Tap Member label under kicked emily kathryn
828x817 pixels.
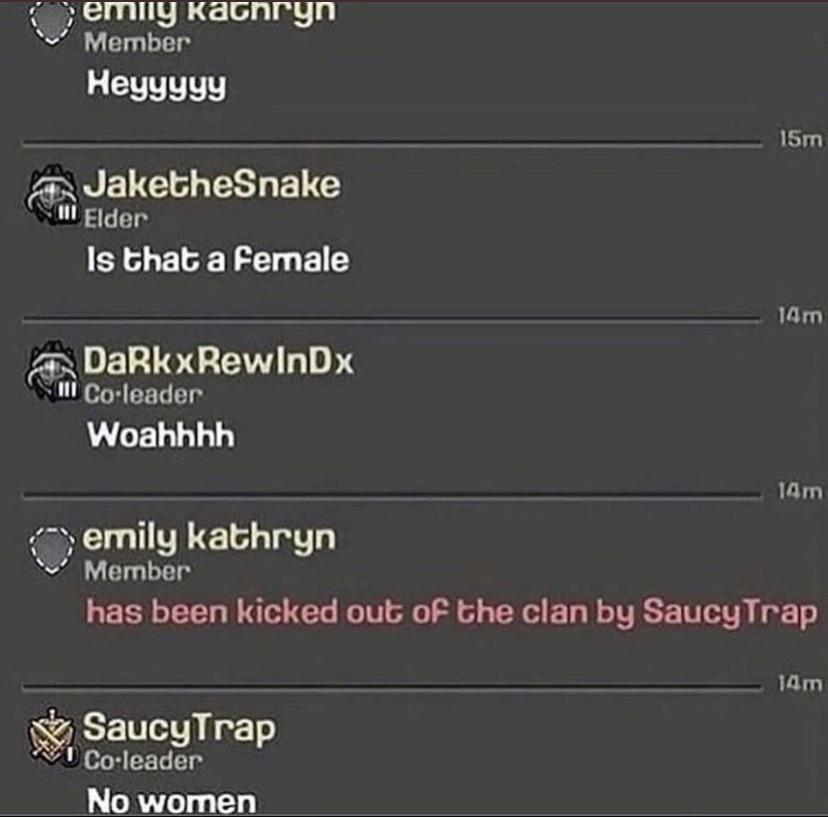[x=137, y=571]
